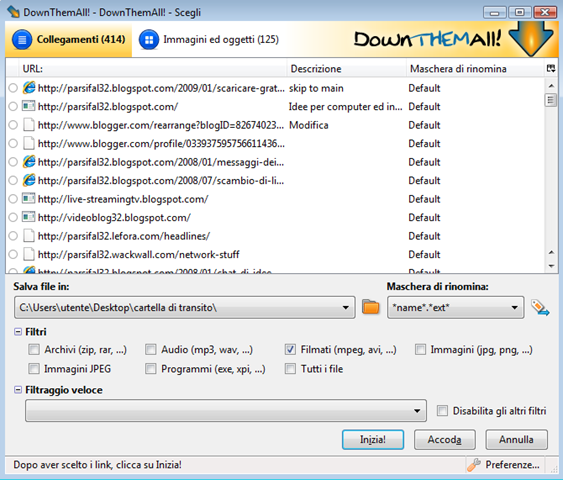Viewport: 563px width, 480px height.
Task: Enable the Immagini (jpg, png) filter
Action: [420, 349]
